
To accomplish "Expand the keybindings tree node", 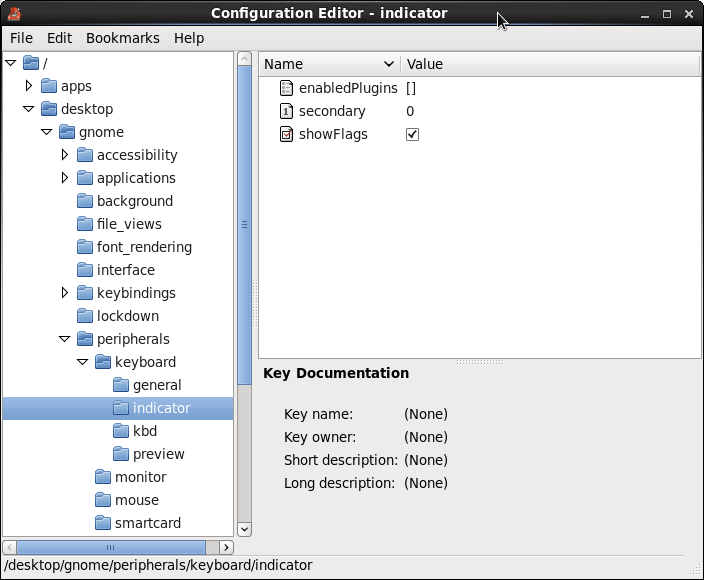I will (x=65, y=293).
